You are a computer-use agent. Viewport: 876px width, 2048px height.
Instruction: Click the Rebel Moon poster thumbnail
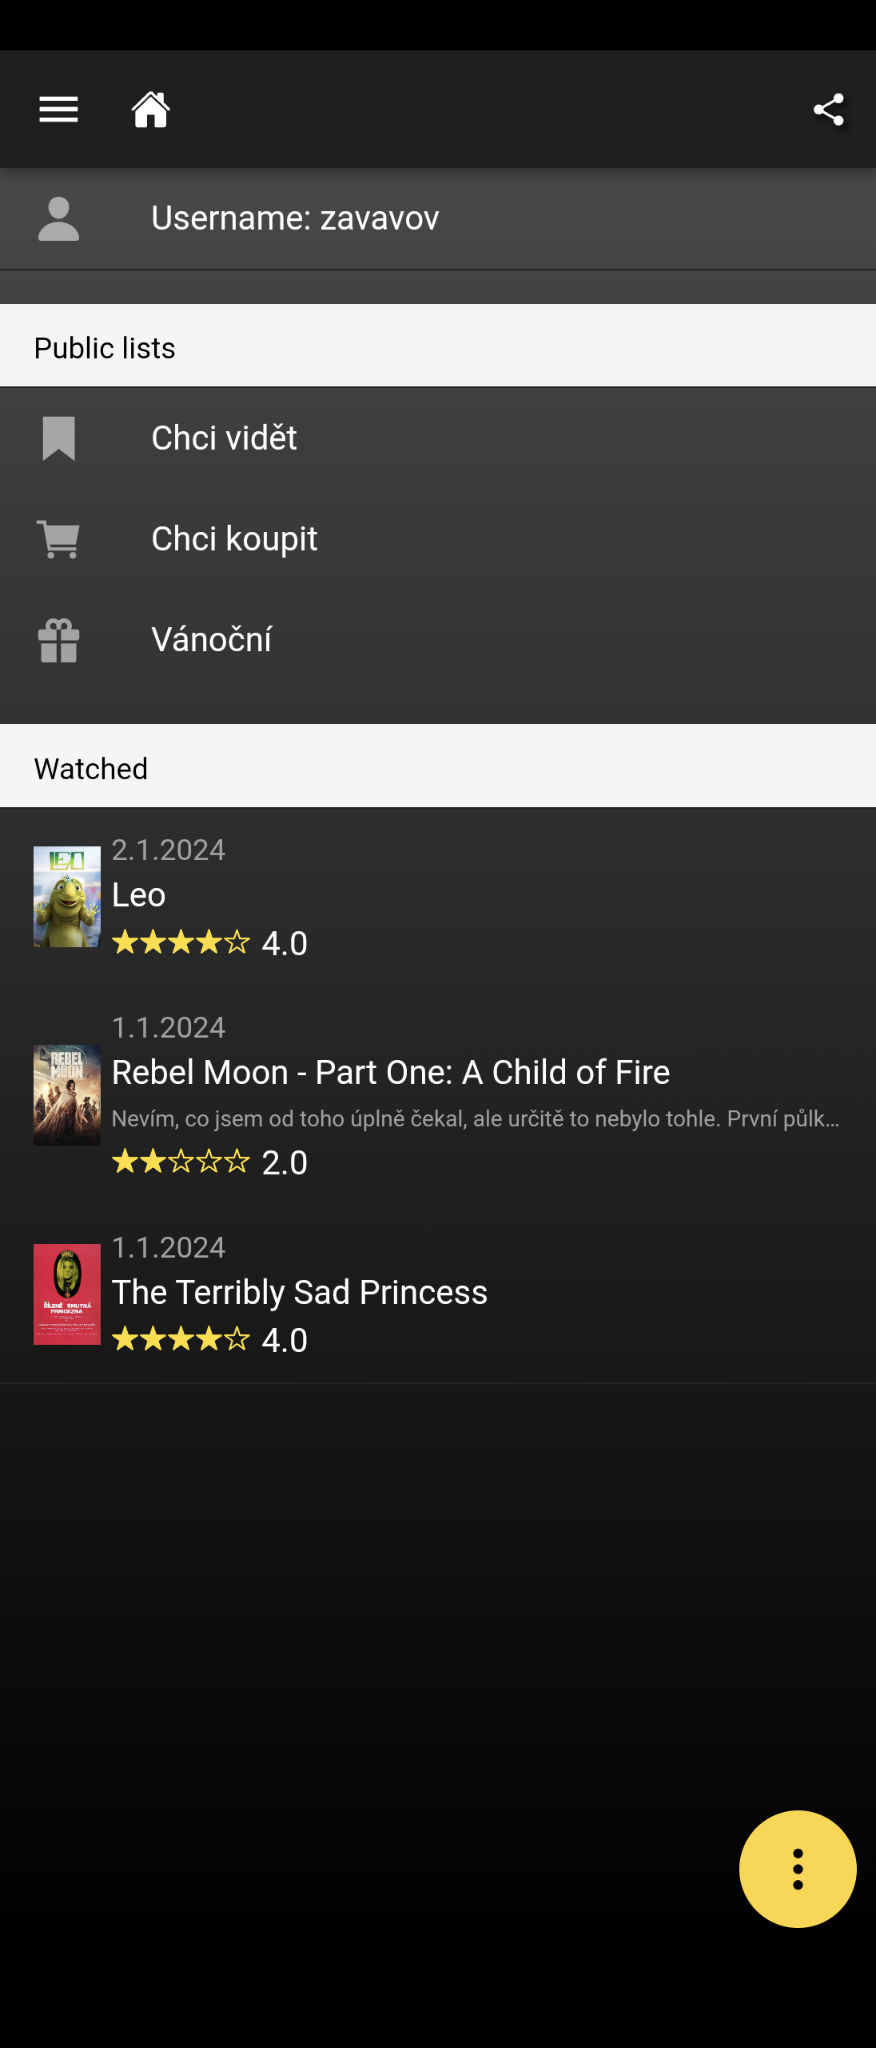click(x=67, y=1094)
